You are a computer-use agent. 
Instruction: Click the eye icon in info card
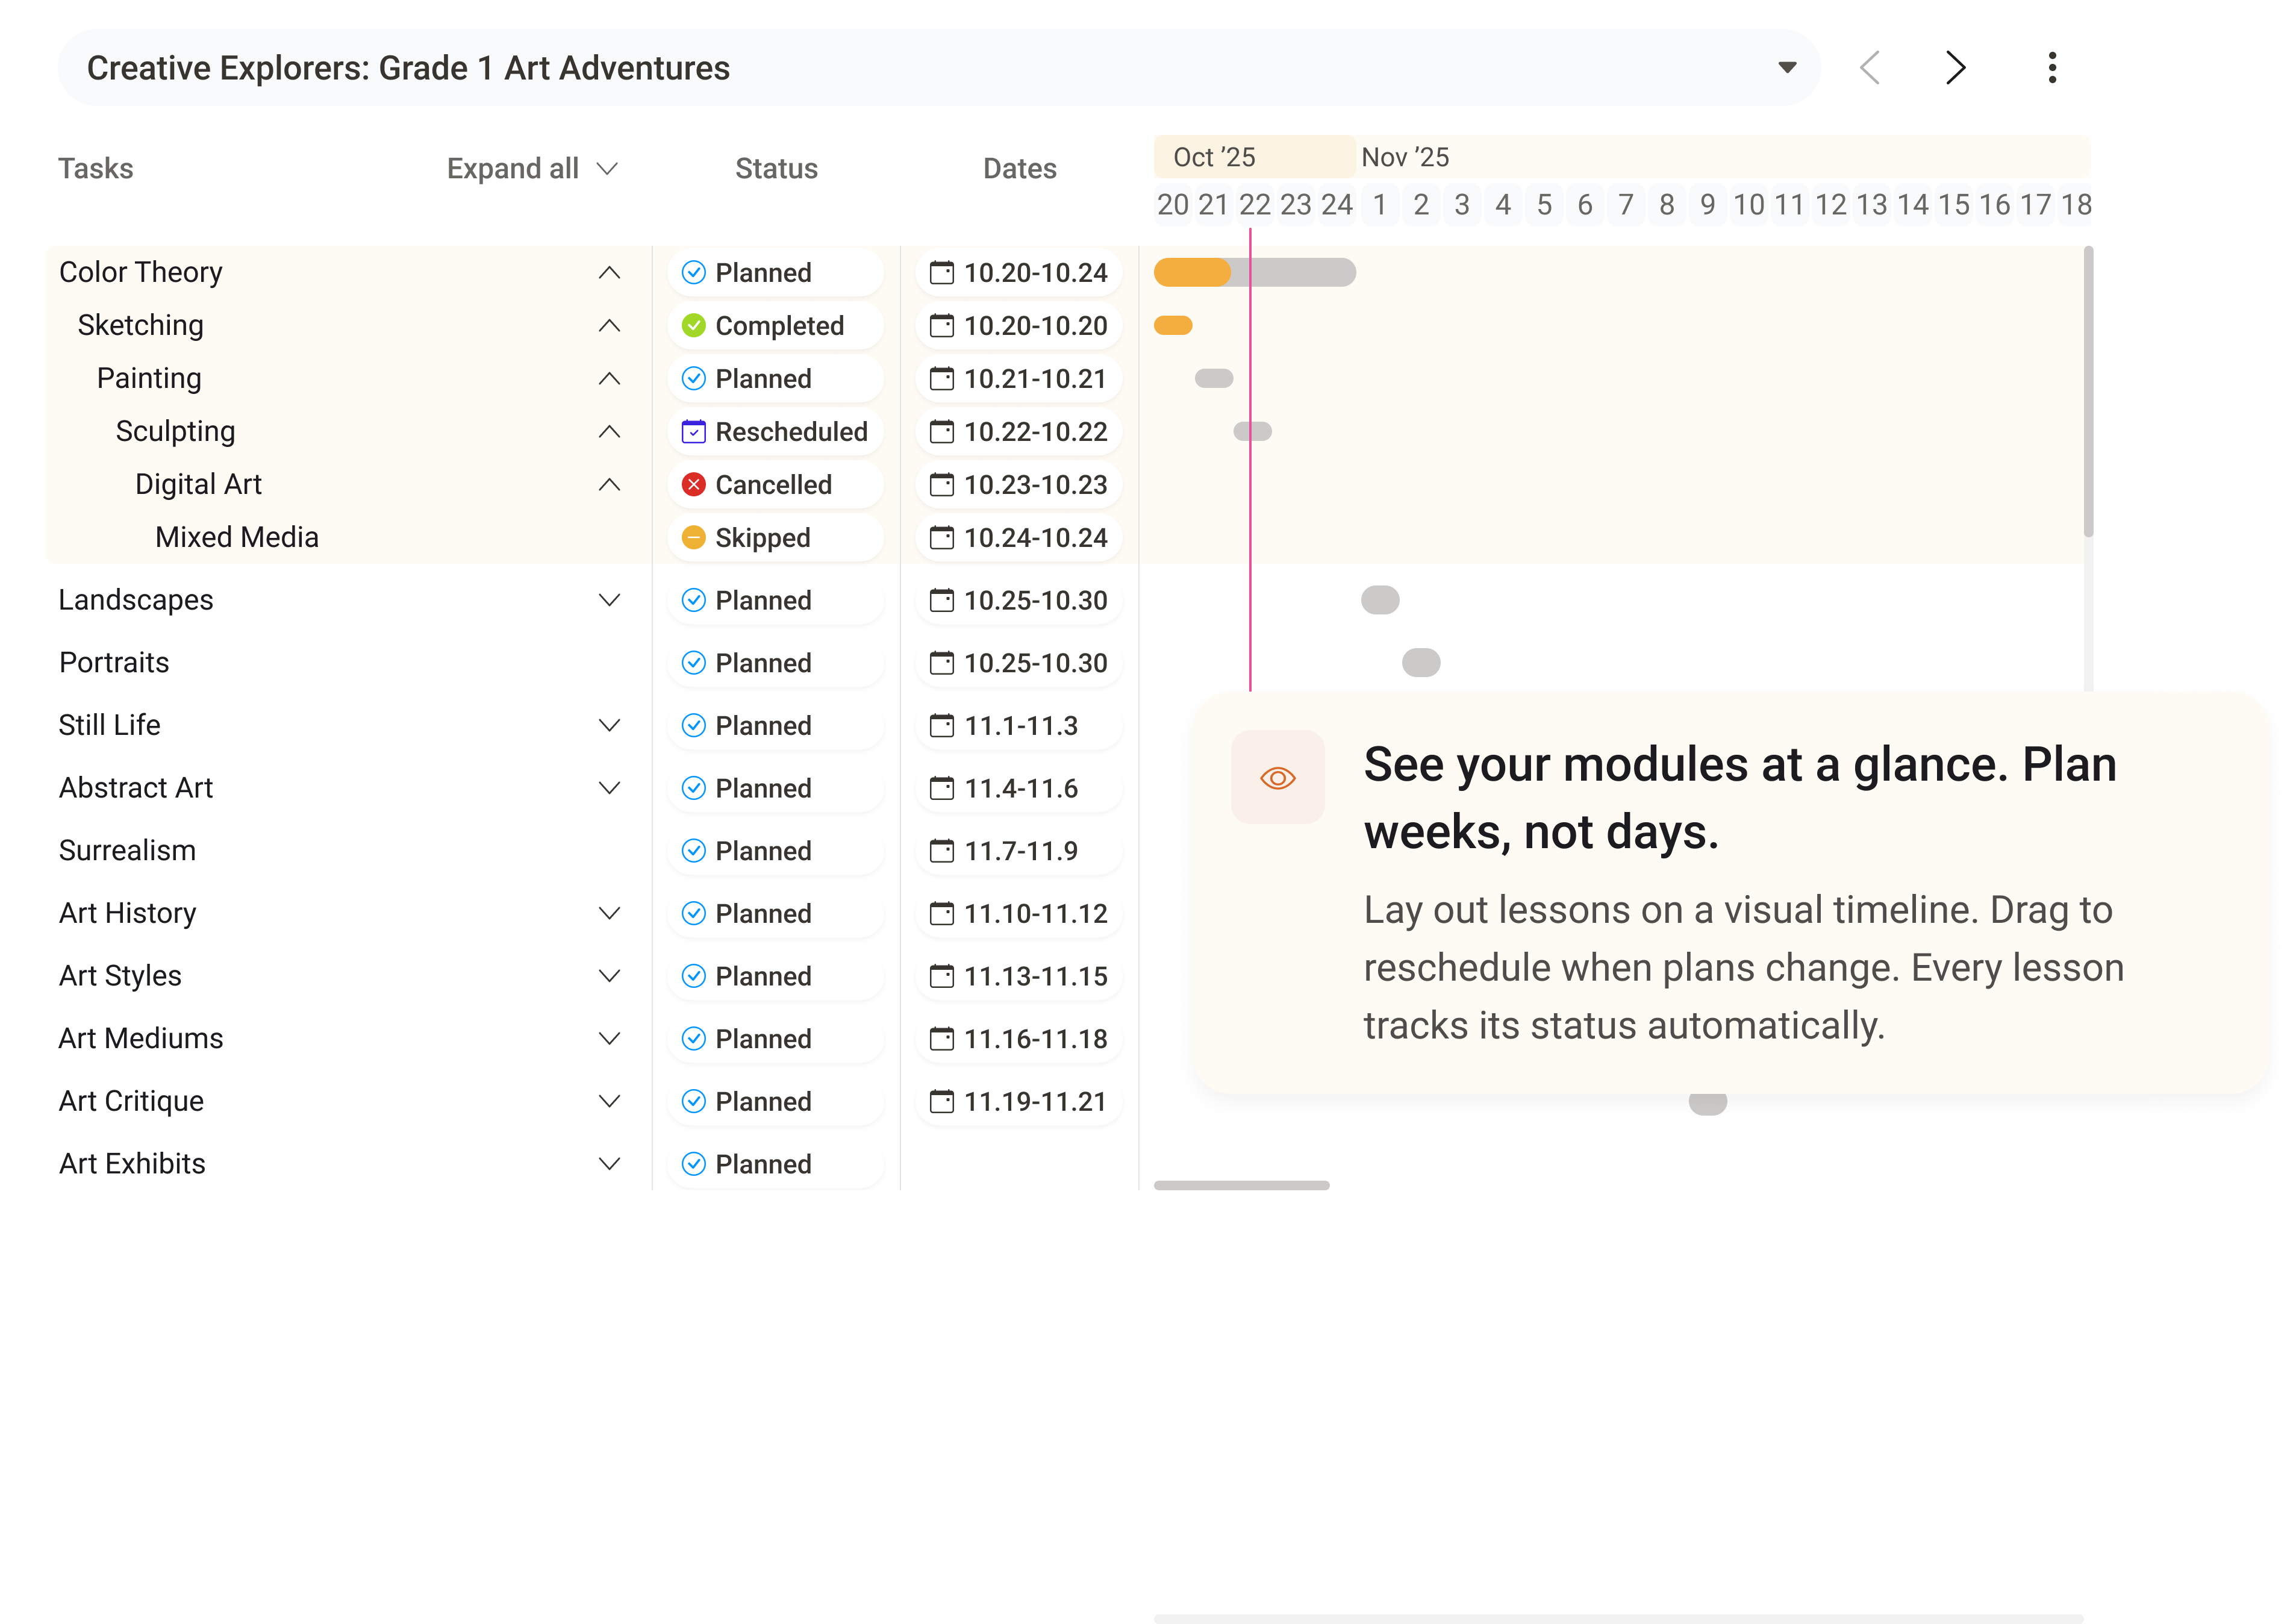1277,777
